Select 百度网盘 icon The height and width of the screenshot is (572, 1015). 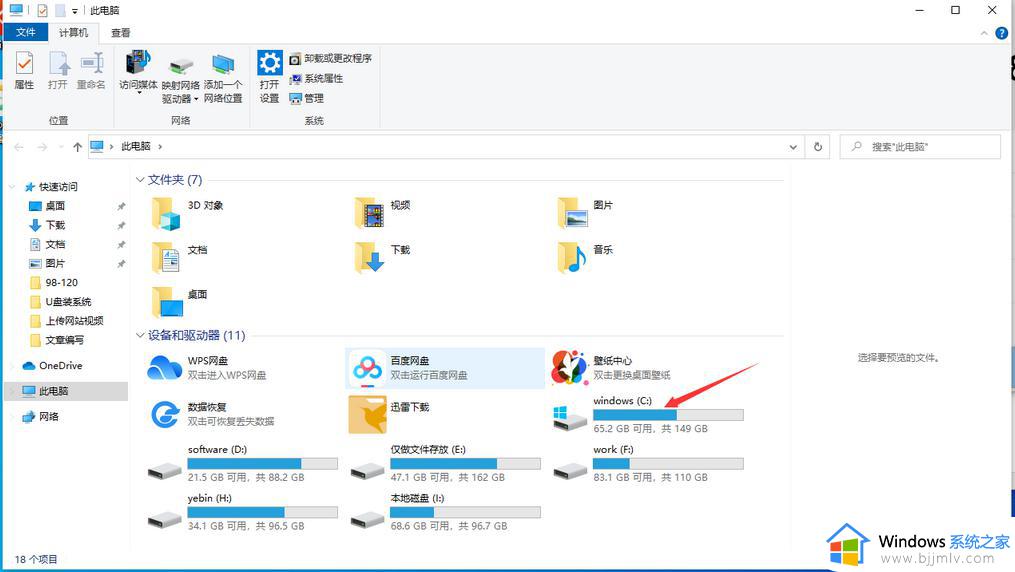pyautogui.click(x=368, y=368)
